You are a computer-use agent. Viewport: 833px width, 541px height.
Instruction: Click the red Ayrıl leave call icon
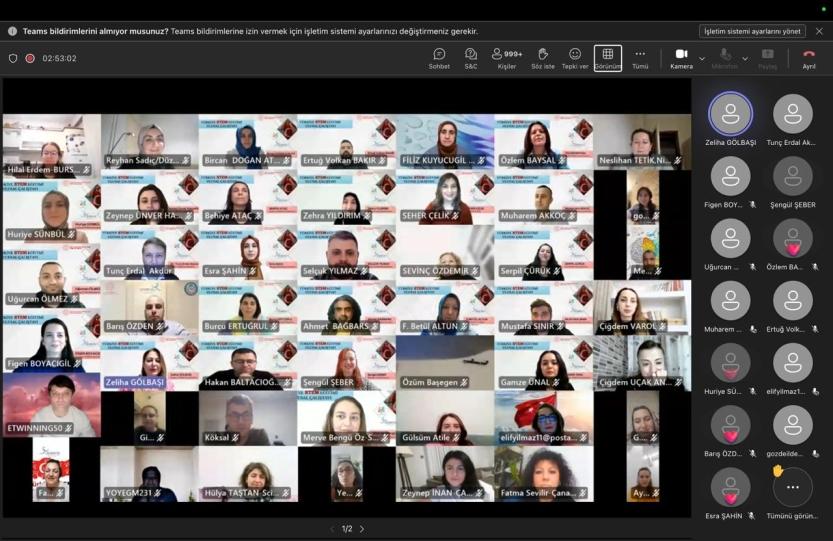[x=809, y=57]
